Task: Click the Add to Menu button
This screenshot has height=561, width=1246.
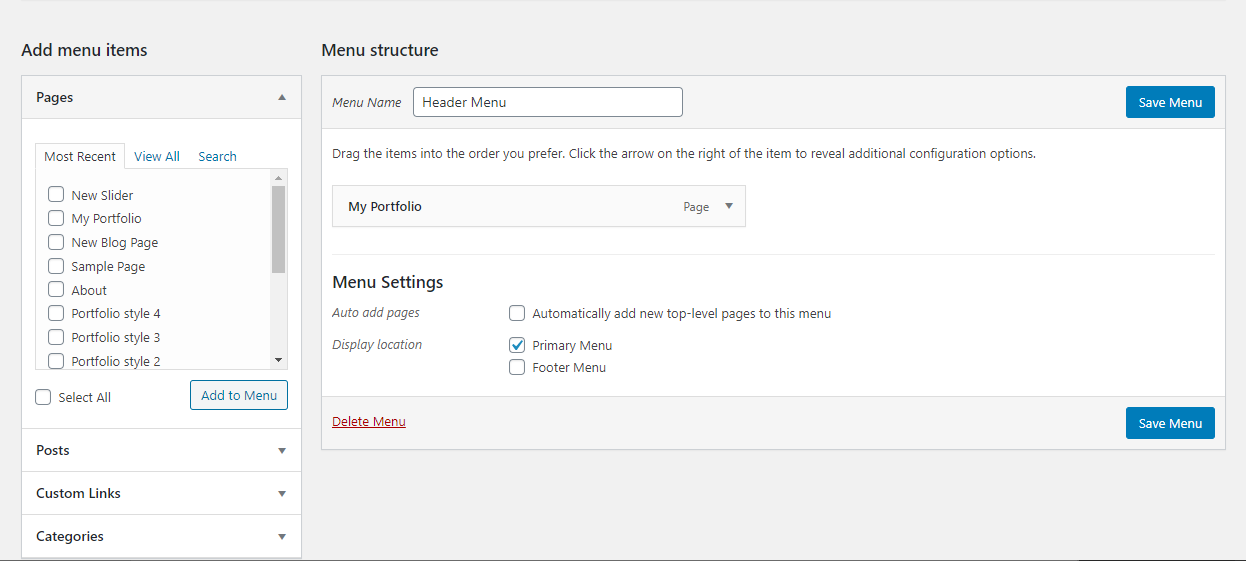Action: pos(239,395)
